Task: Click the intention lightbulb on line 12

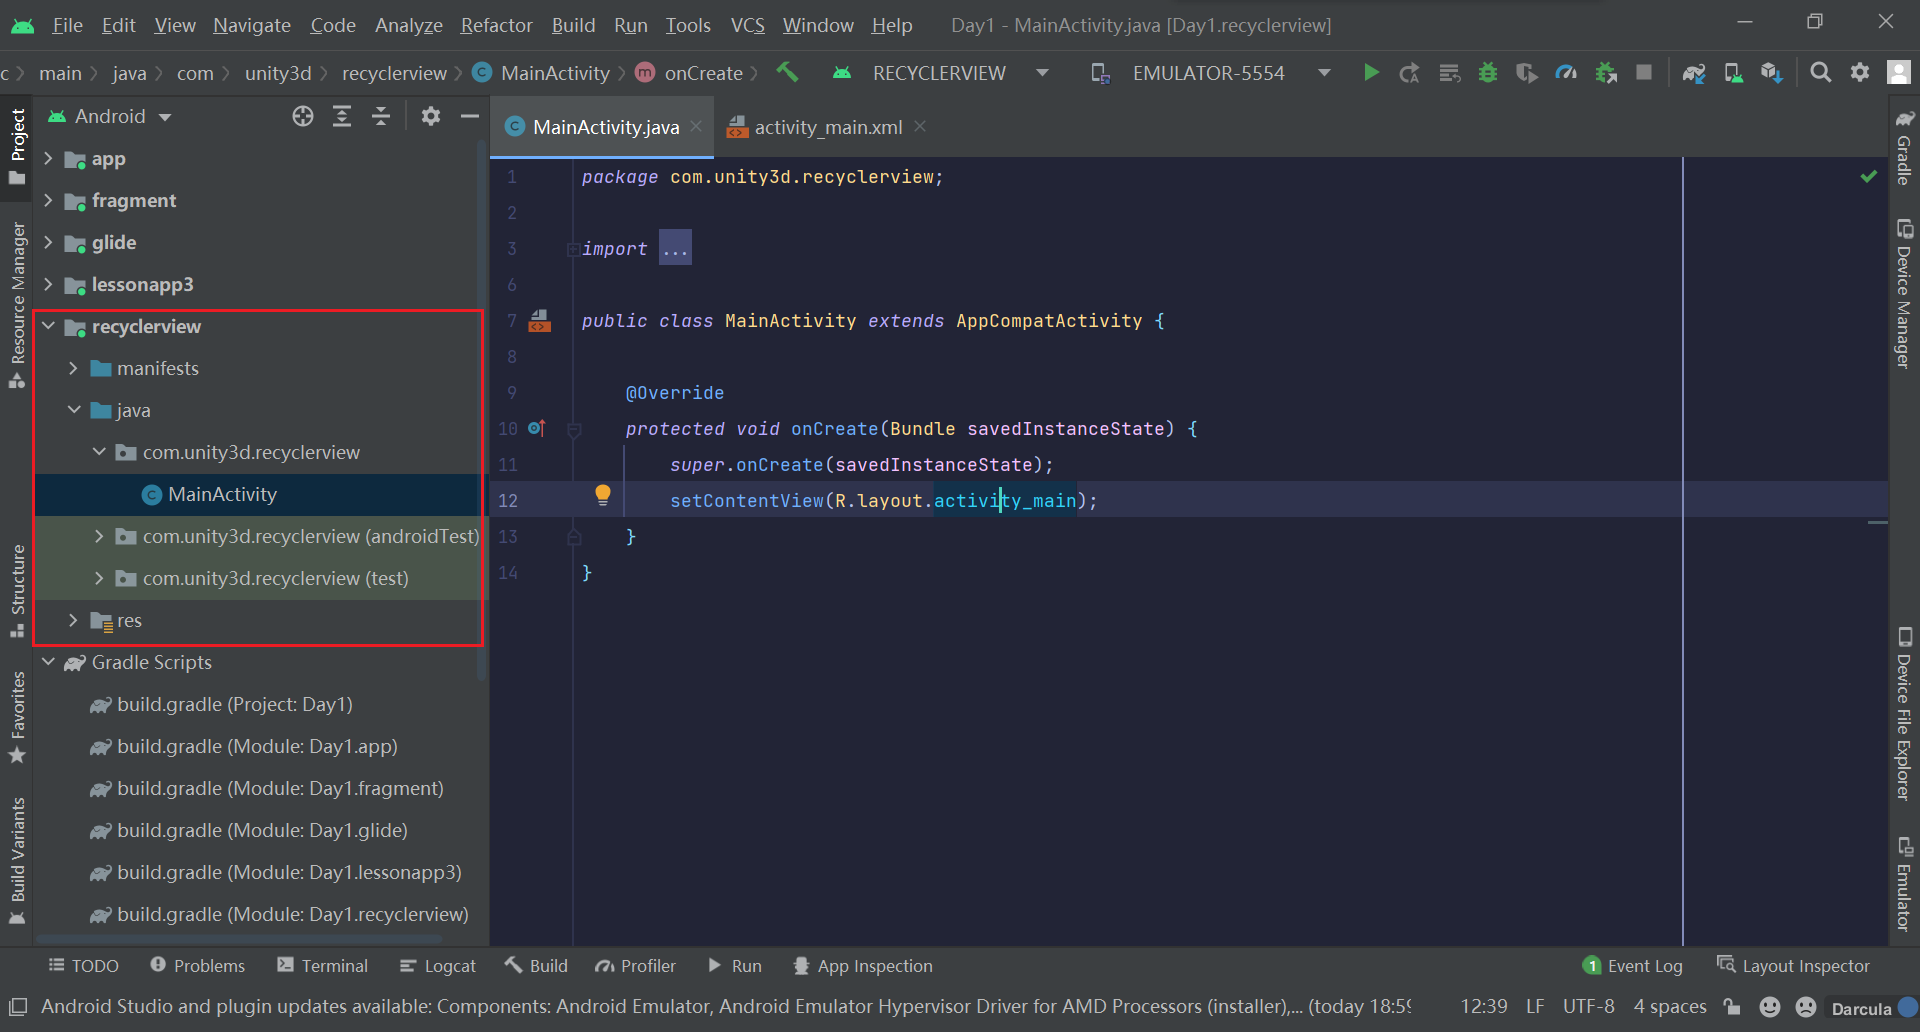Action: [602, 494]
